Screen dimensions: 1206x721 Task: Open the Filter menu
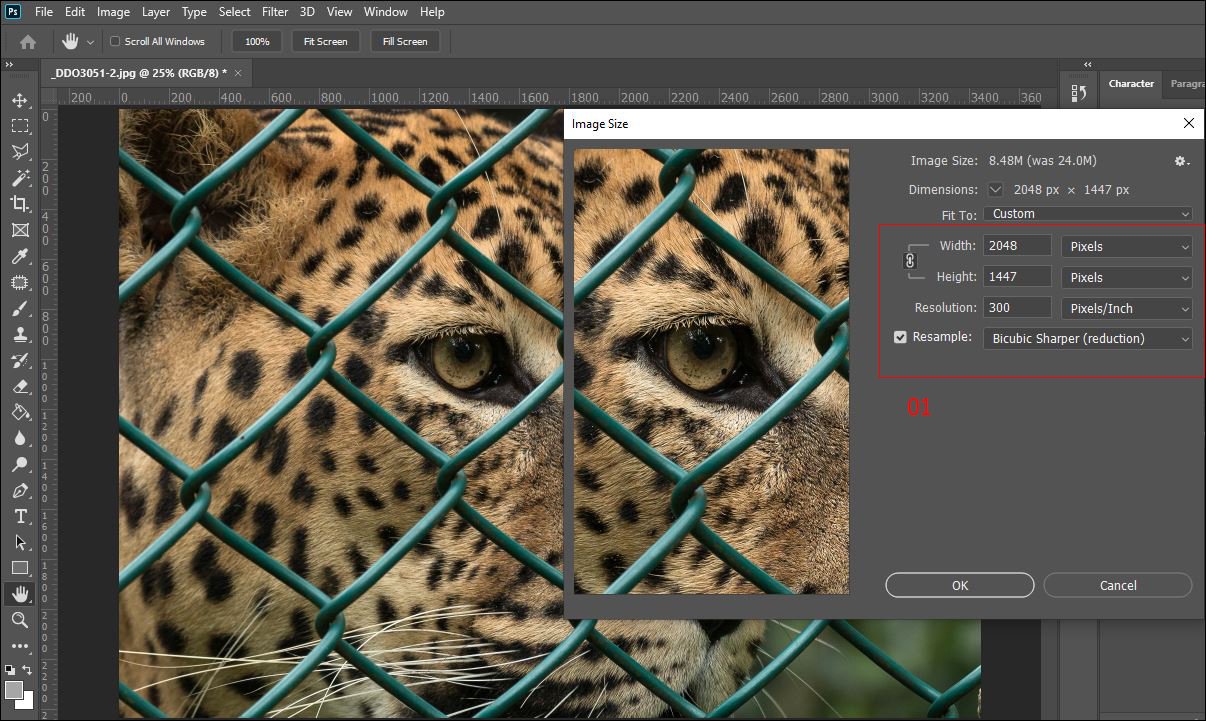coord(274,11)
